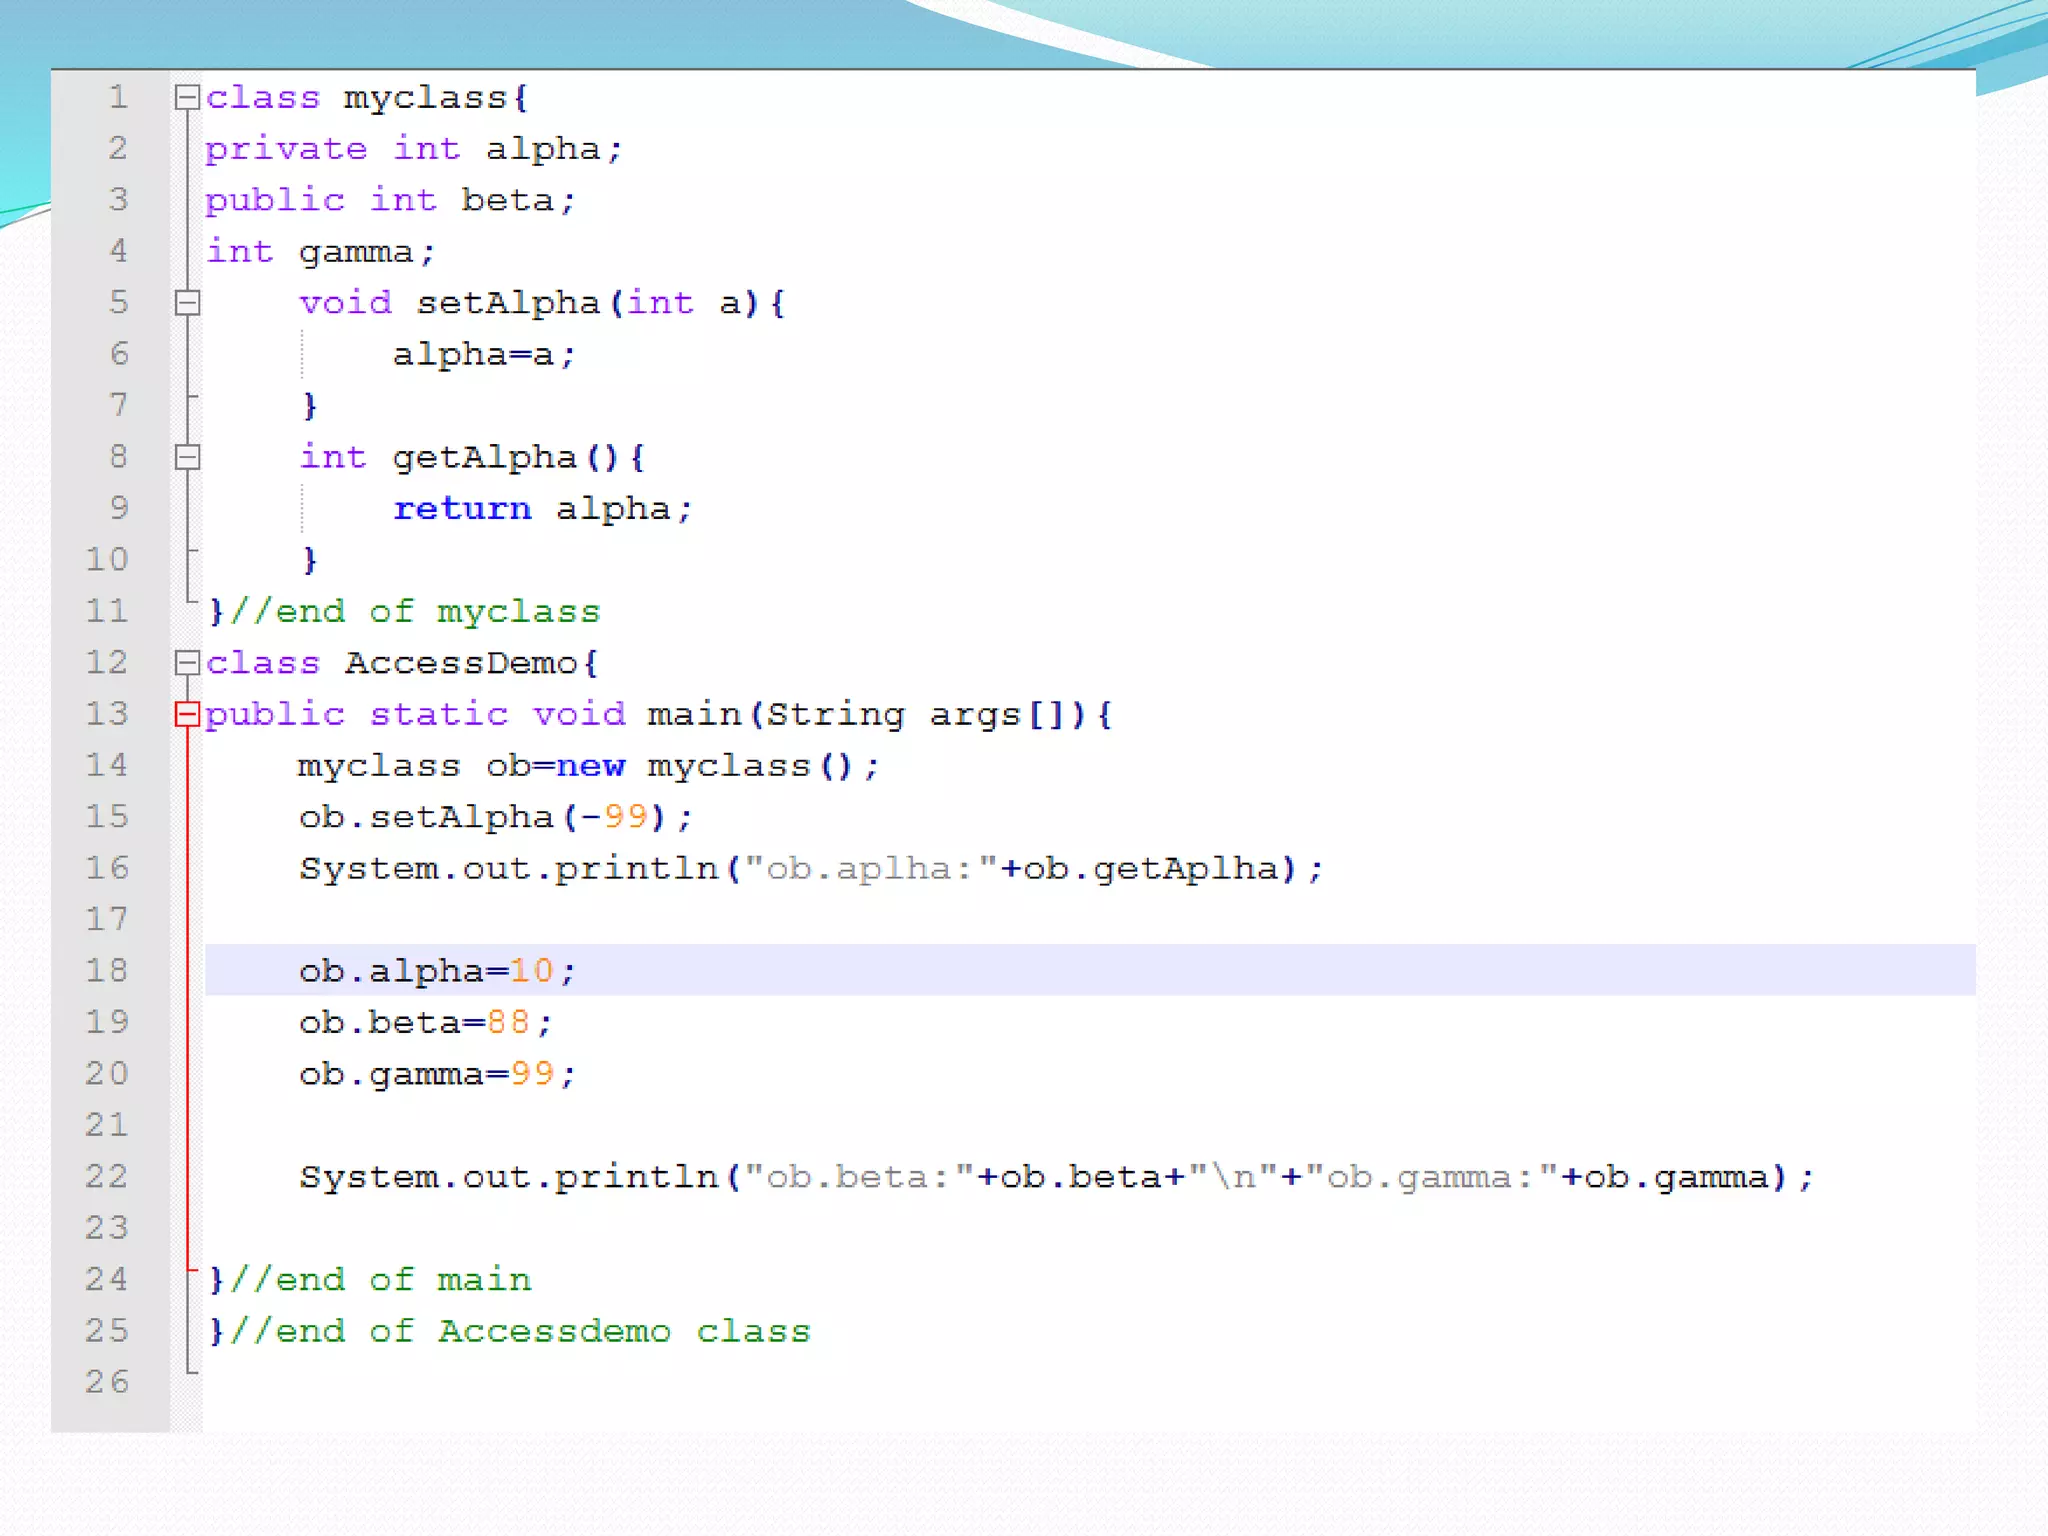Collapse the getAlpha method fold marker

(x=187, y=457)
